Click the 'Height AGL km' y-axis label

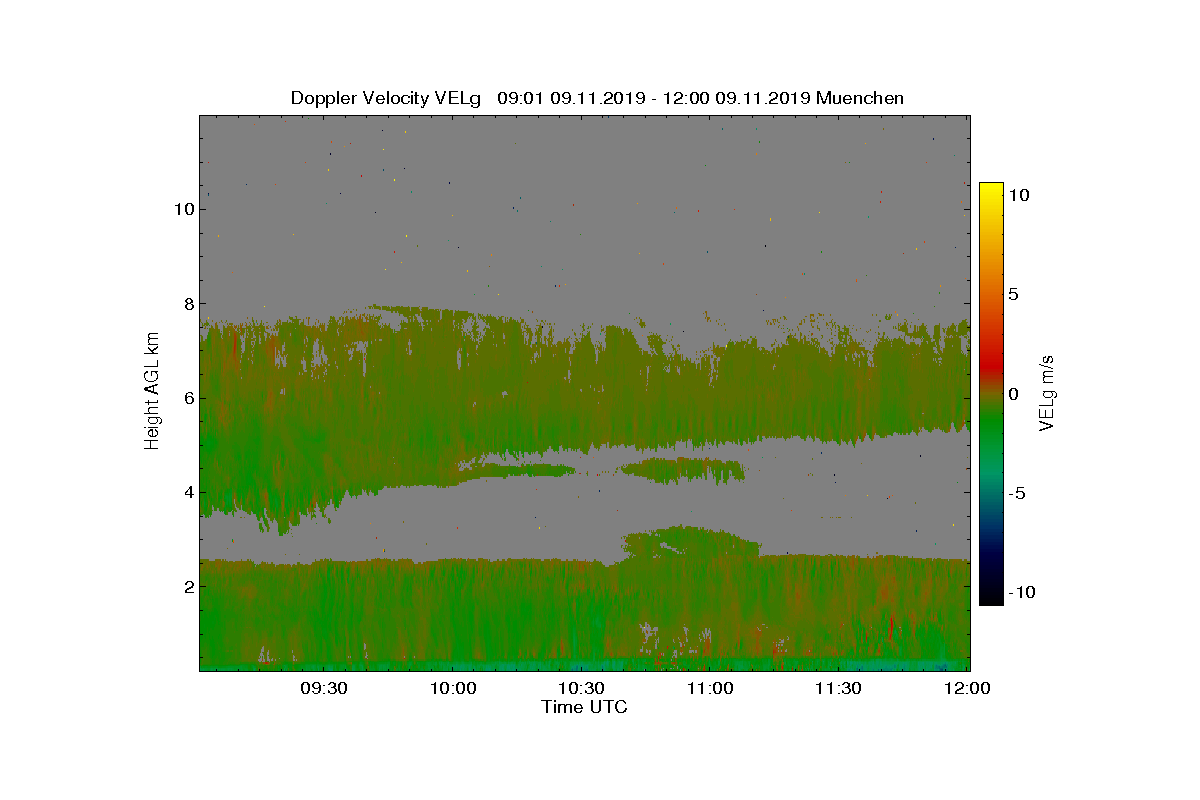pyautogui.click(x=152, y=393)
